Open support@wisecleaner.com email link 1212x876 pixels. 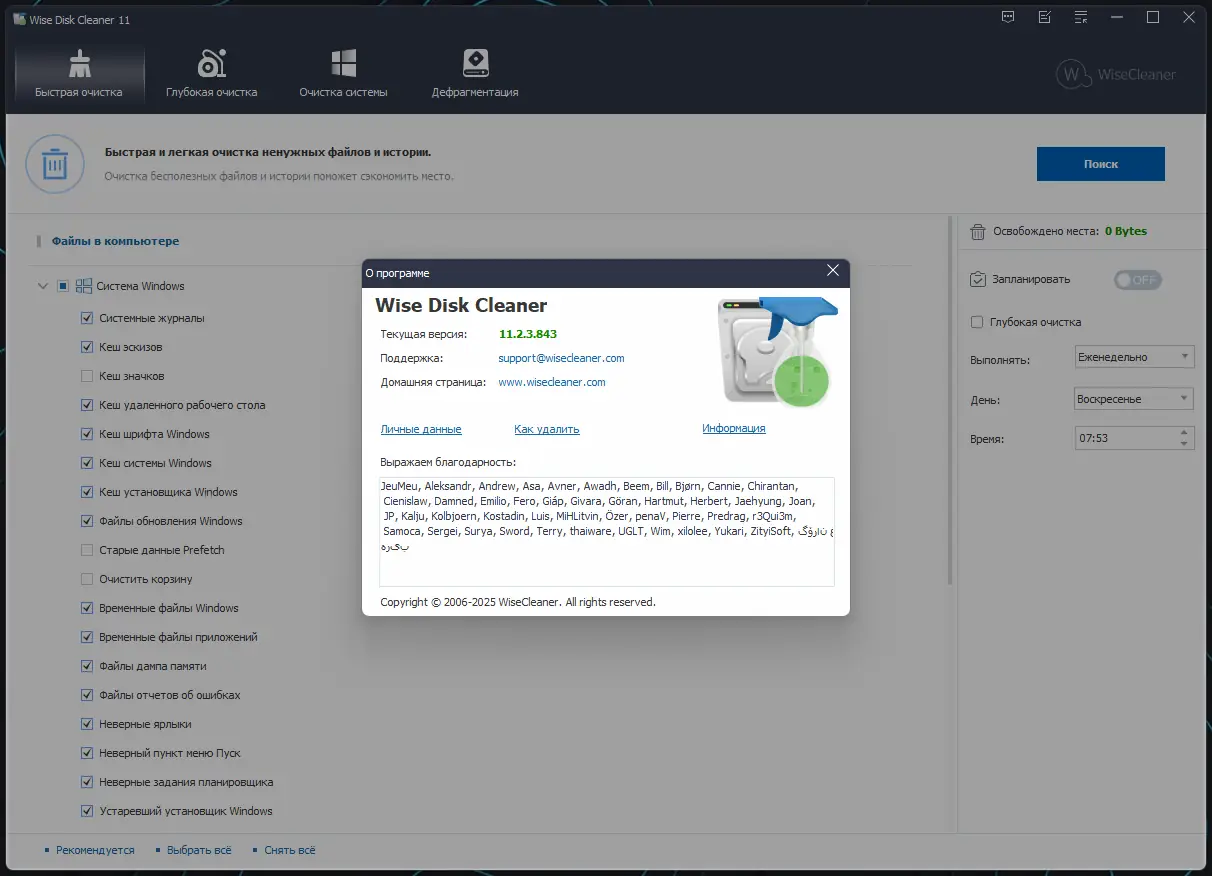[561, 358]
